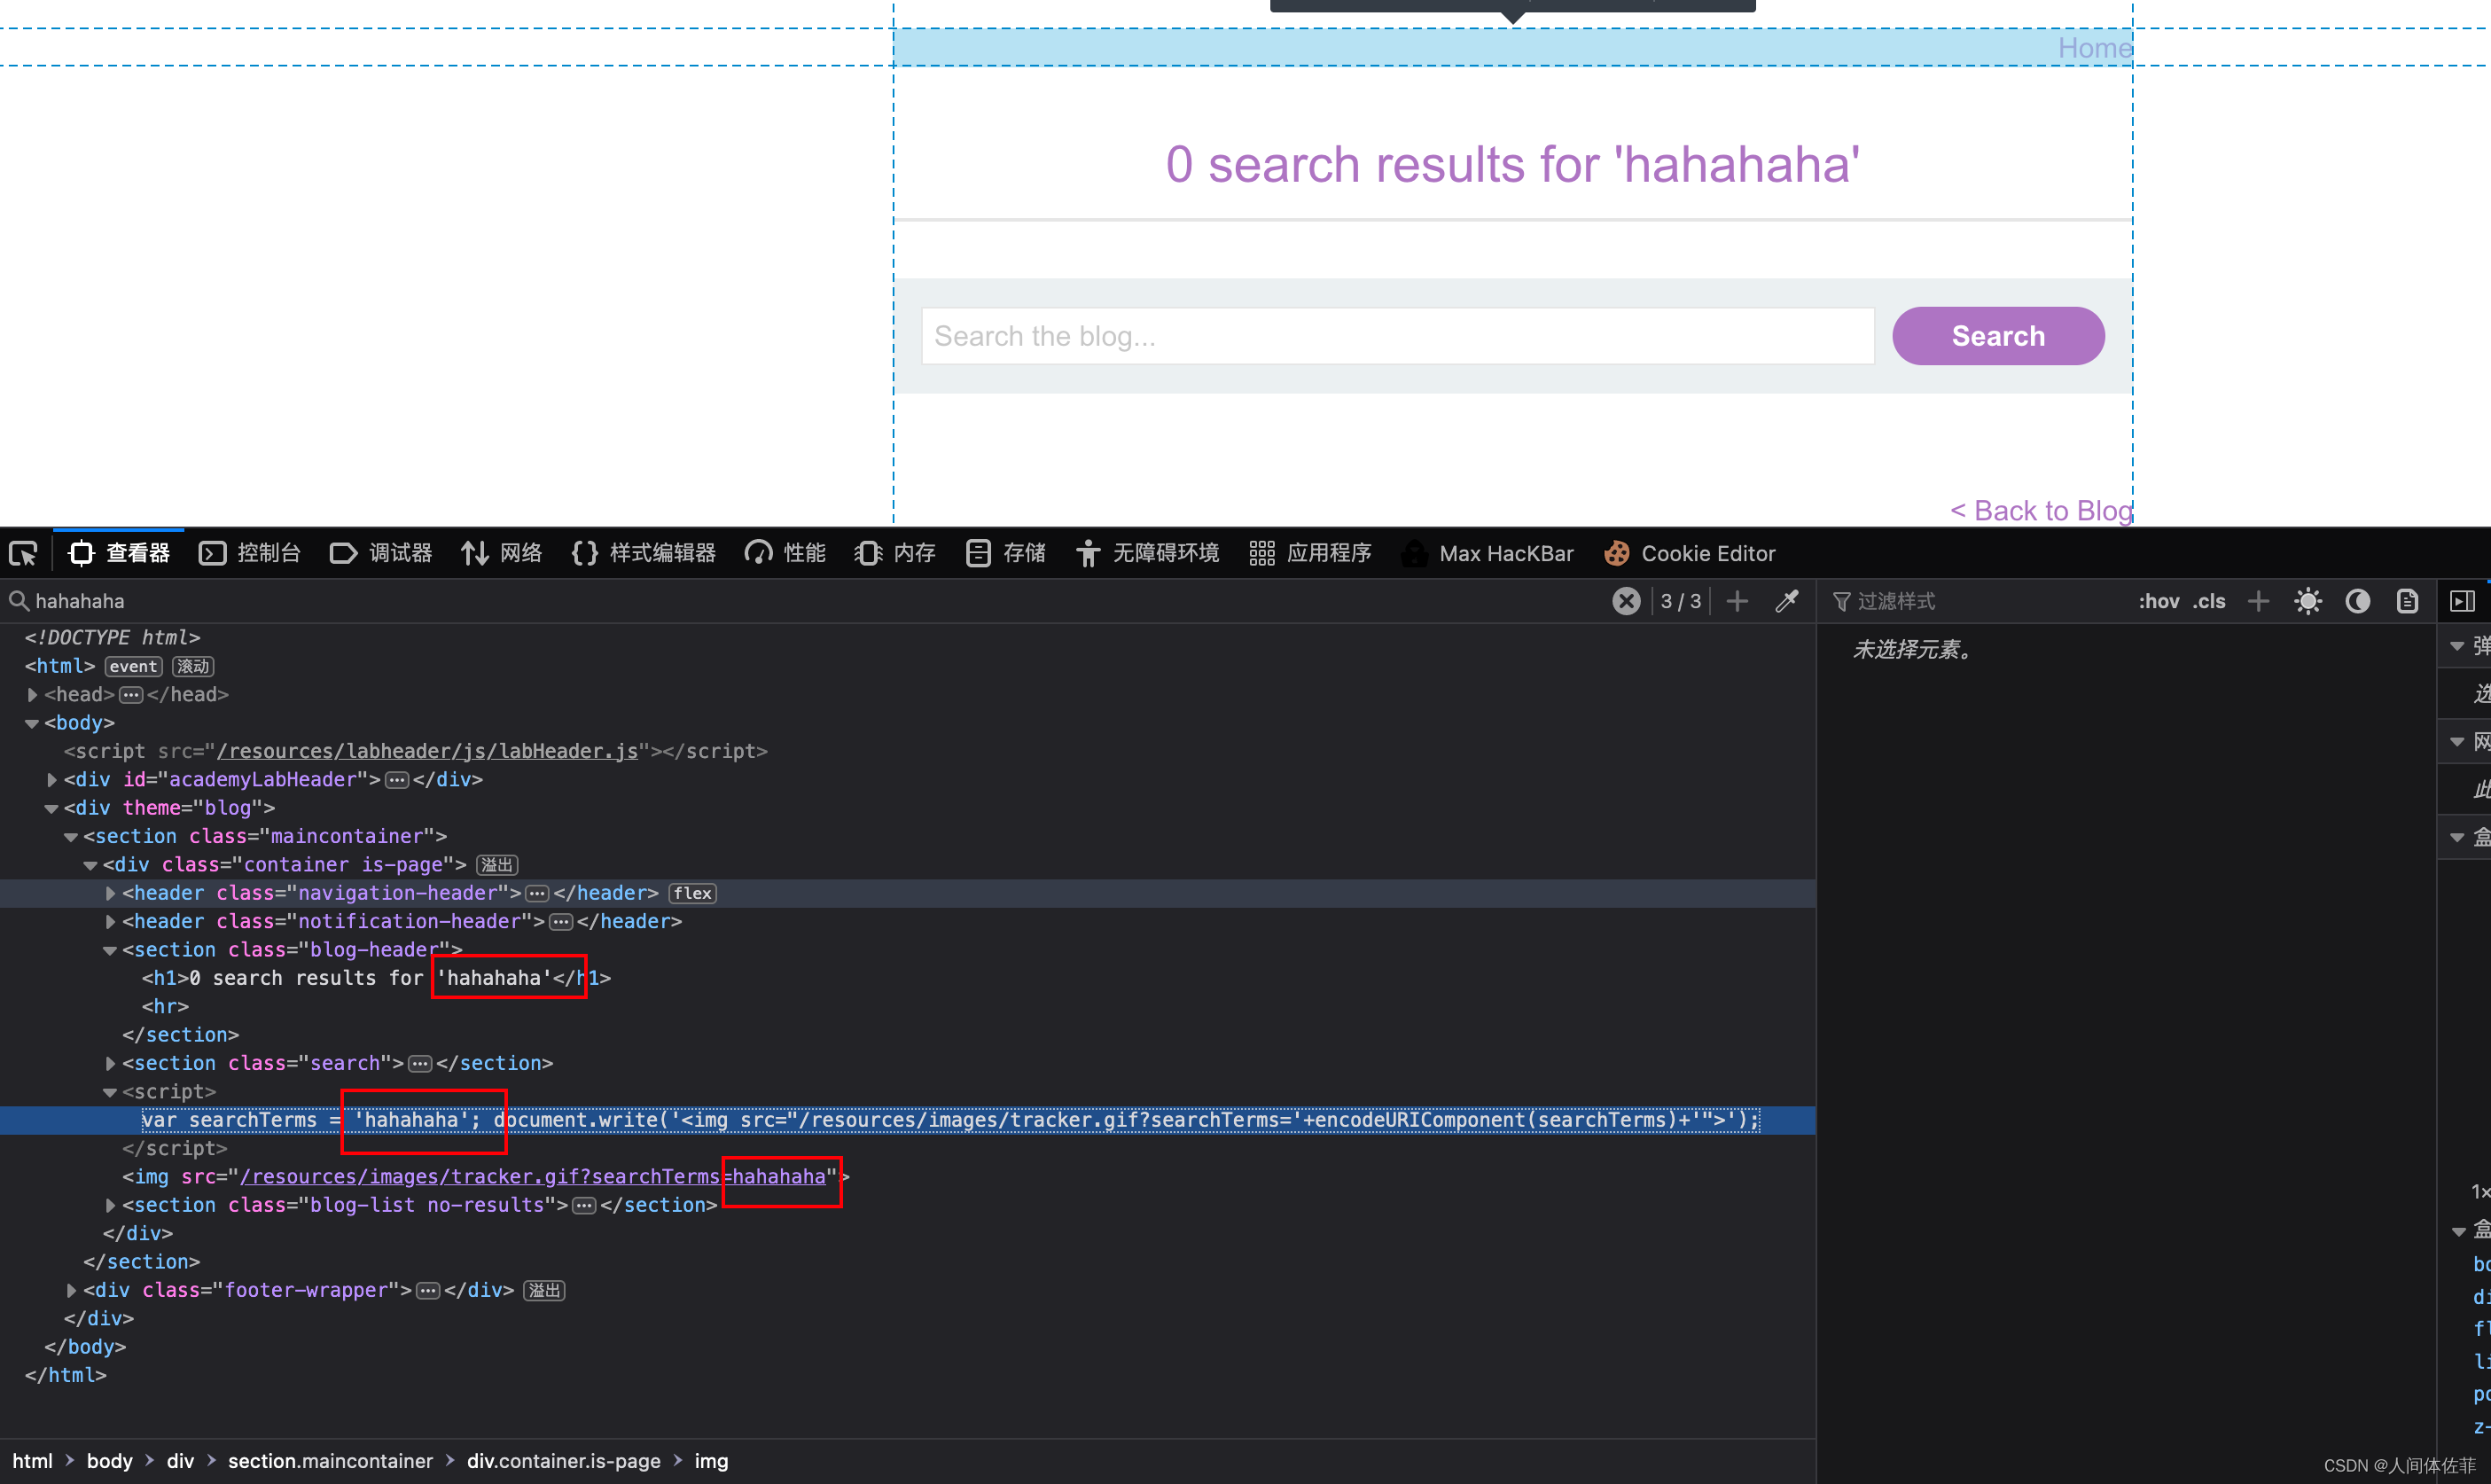Viewport: 2491px width, 1484px height.
Task: Switch to the 网络 network tab
Action: [502, 553]
